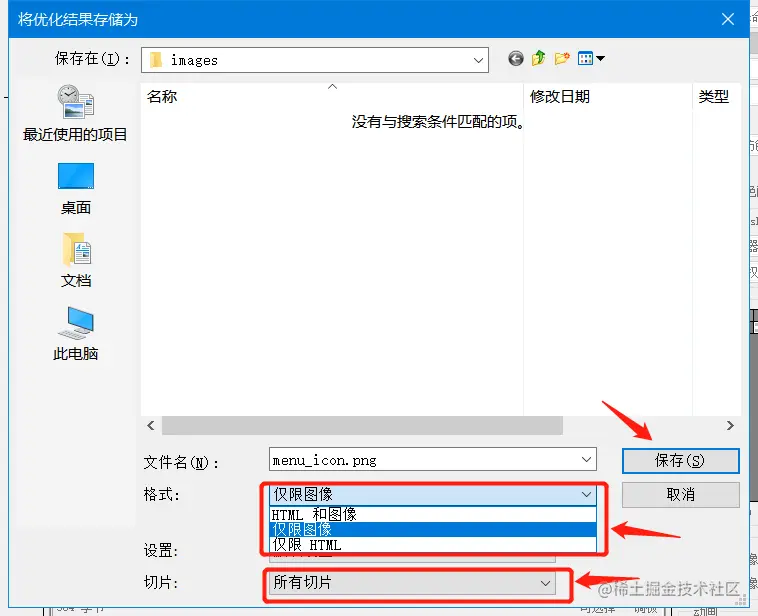Choose 仅限图像 from the format list

[x=433, y=529]
